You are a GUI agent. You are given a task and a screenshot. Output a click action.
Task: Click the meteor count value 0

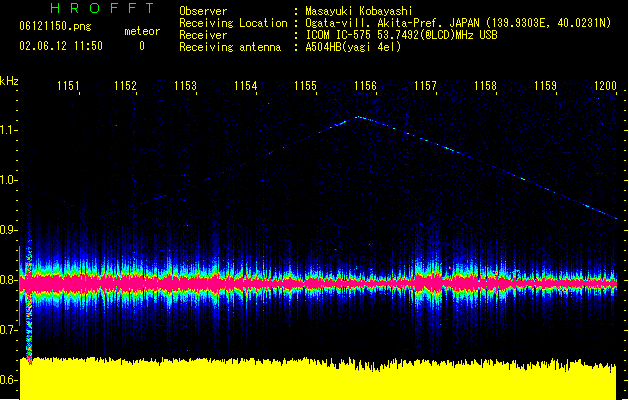click(142, 46)
